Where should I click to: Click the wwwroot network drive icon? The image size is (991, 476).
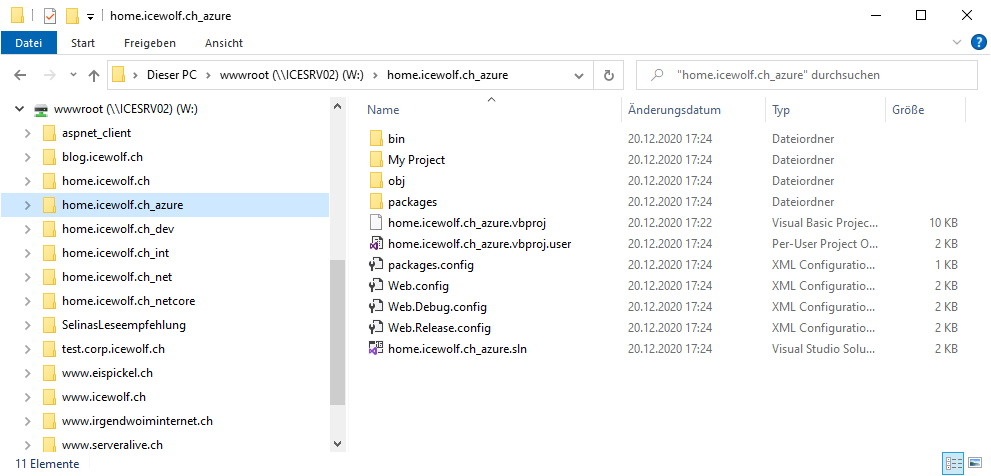click(41, 109)
